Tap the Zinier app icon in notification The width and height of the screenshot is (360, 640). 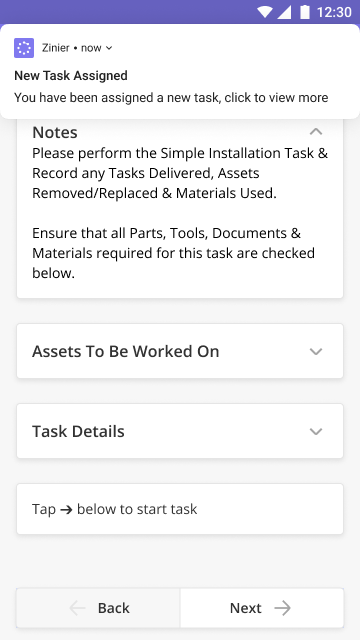pos(24,48)
